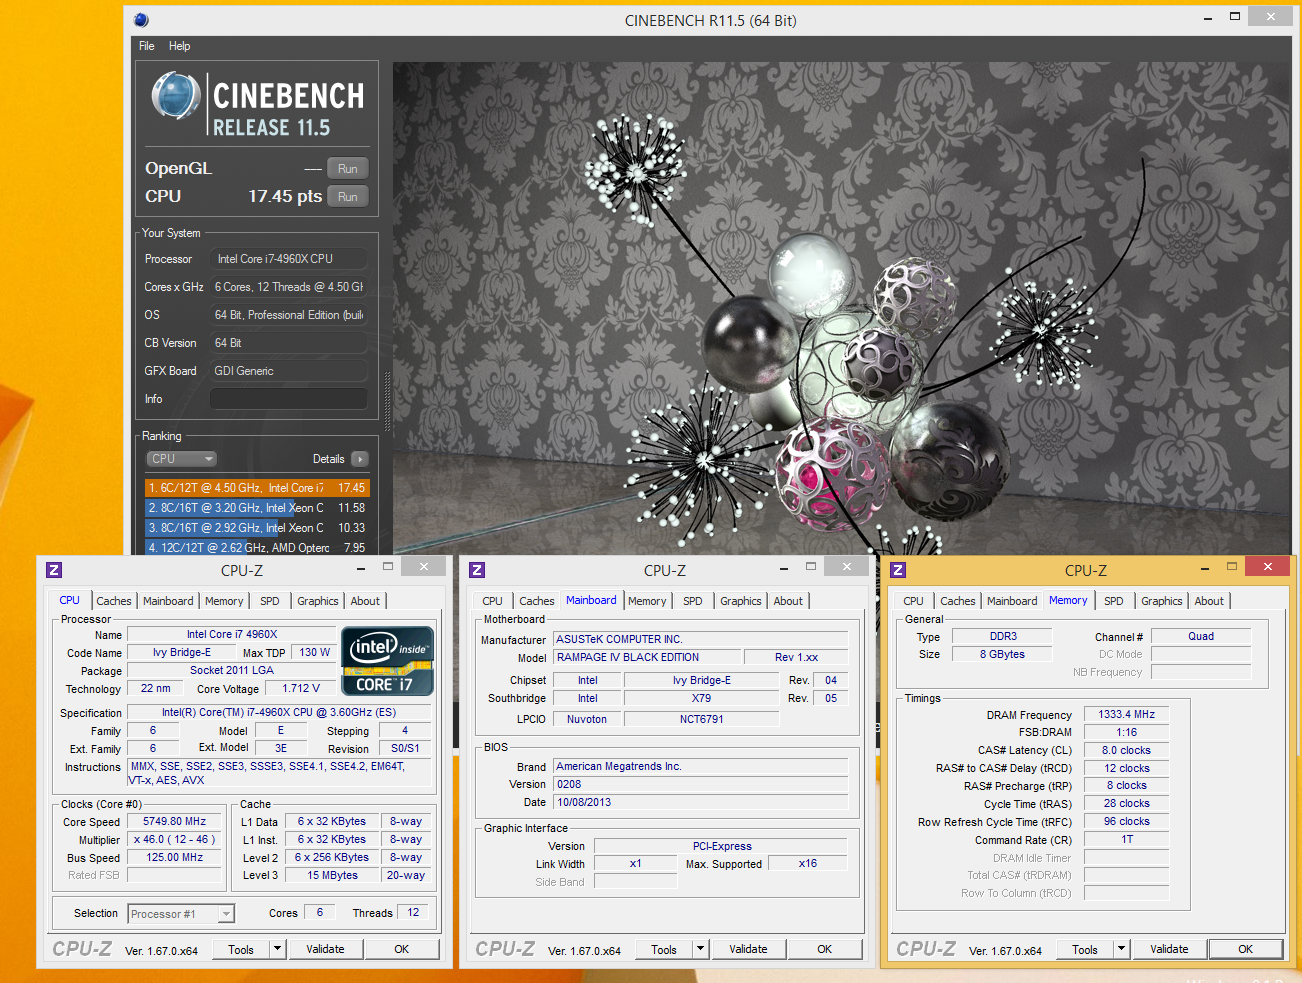Click CAS# Latency value 8.0 clocks

(1126, 750)
